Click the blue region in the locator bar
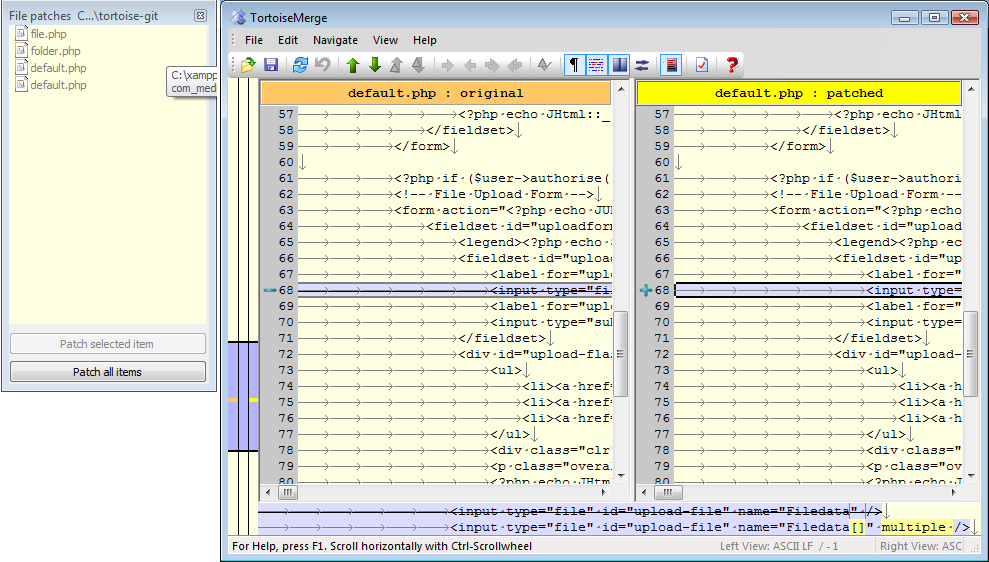 tap(243, 396)
